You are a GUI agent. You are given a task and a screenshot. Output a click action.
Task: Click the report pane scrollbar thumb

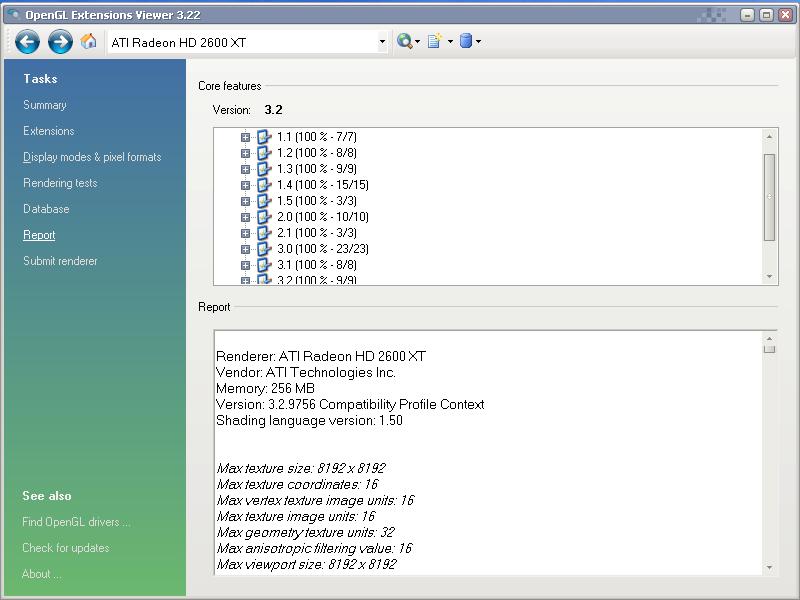coord(769,349)
